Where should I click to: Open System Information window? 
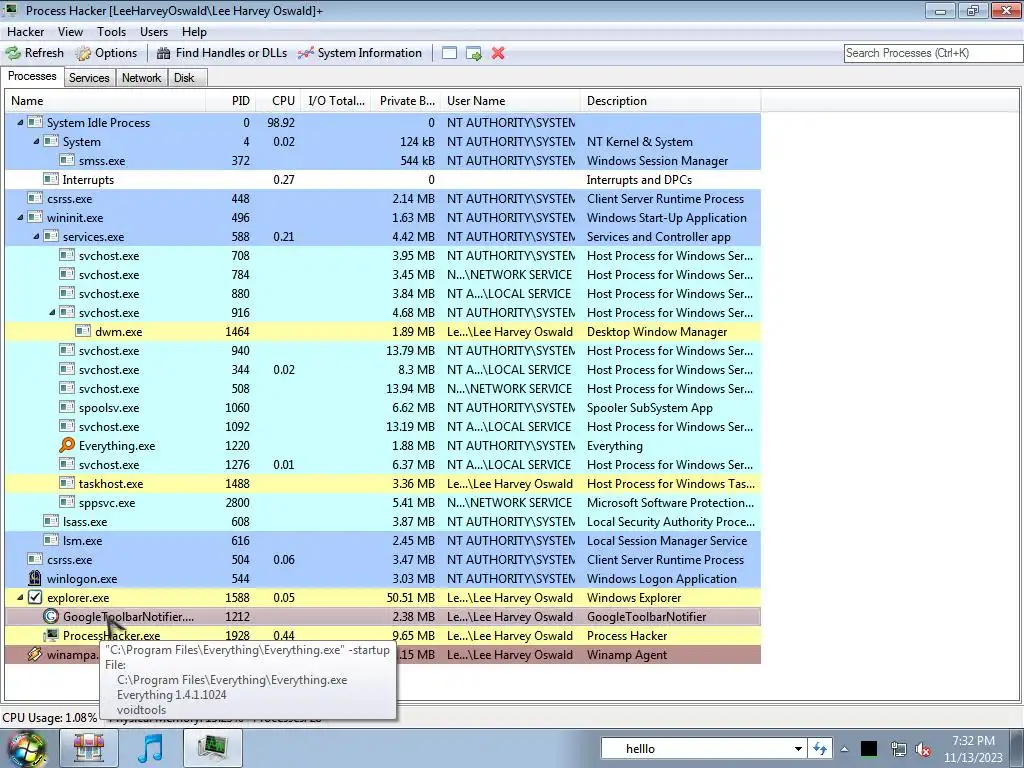click(360, 53)
